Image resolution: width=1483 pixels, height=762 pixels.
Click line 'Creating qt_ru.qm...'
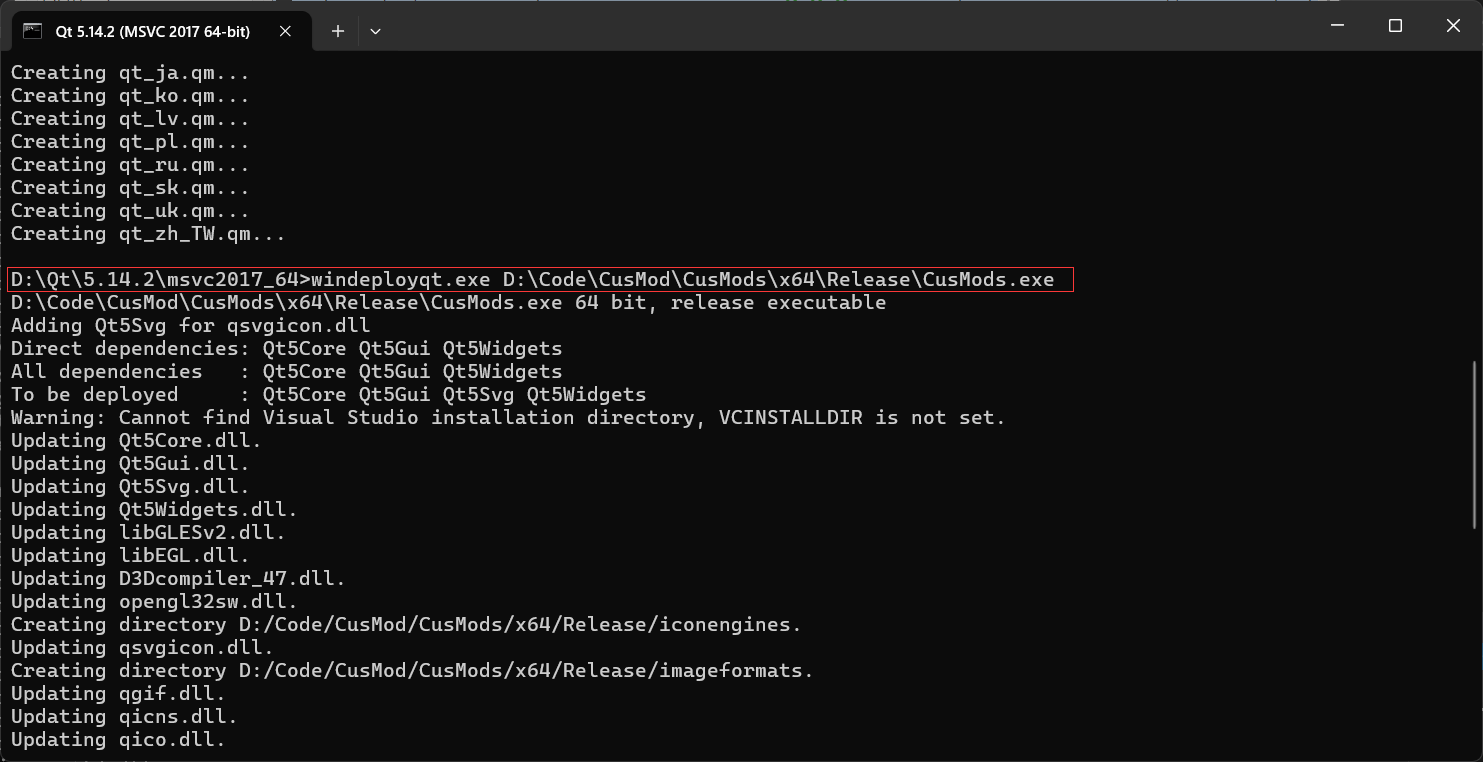pyautogui.click(x=130, y=165)
